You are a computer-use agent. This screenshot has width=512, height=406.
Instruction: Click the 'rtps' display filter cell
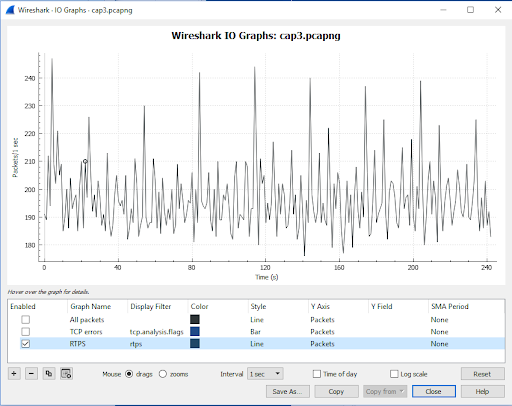136,344
